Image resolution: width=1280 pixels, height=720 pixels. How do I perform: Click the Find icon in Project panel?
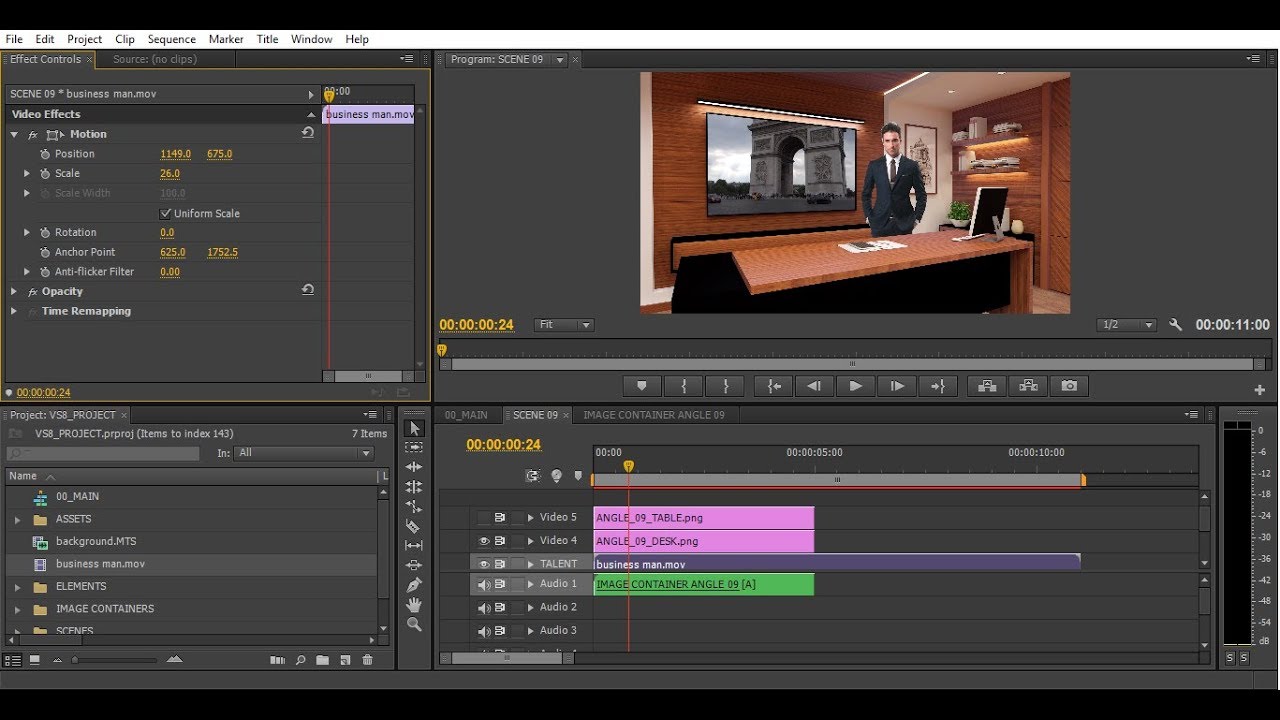[300, 660]
